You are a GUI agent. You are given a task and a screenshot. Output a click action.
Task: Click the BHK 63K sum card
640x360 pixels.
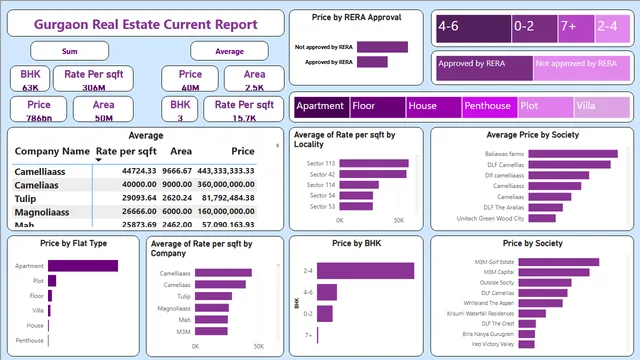[x=30, y=79]
